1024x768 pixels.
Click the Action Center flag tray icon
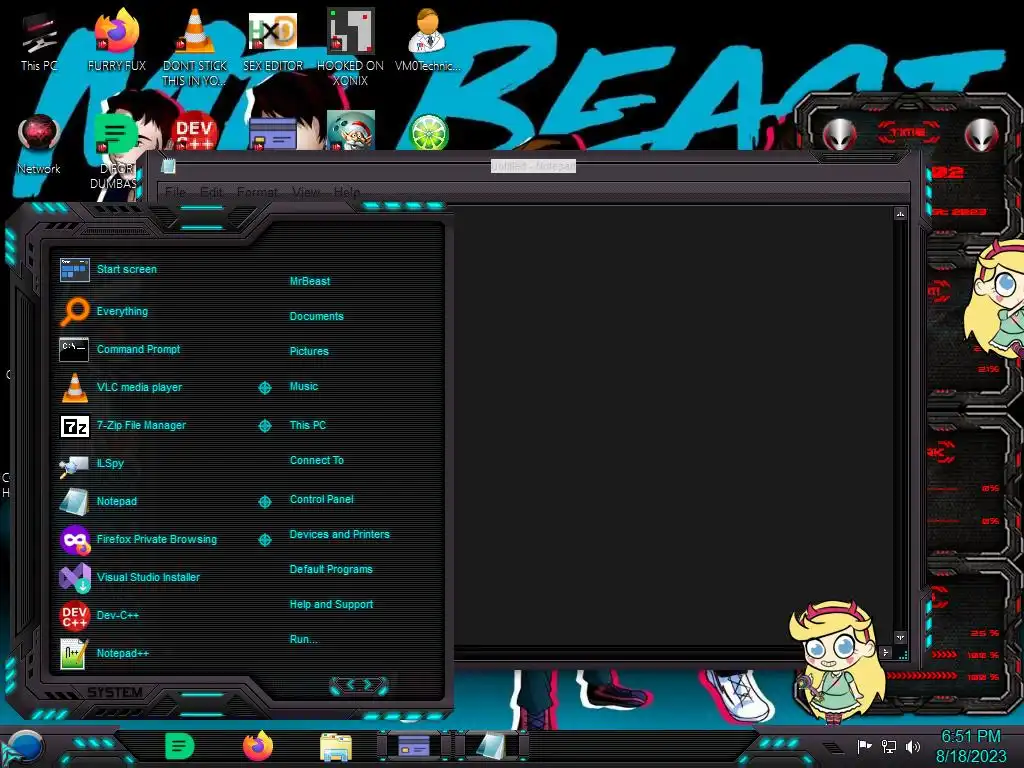click(864, 746)
